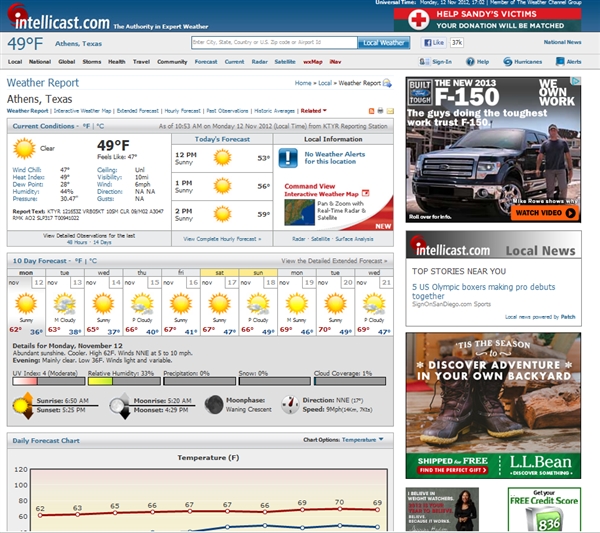Switch 10 Day Forecast to °F
600x533 pixels.
click(78, 261)
